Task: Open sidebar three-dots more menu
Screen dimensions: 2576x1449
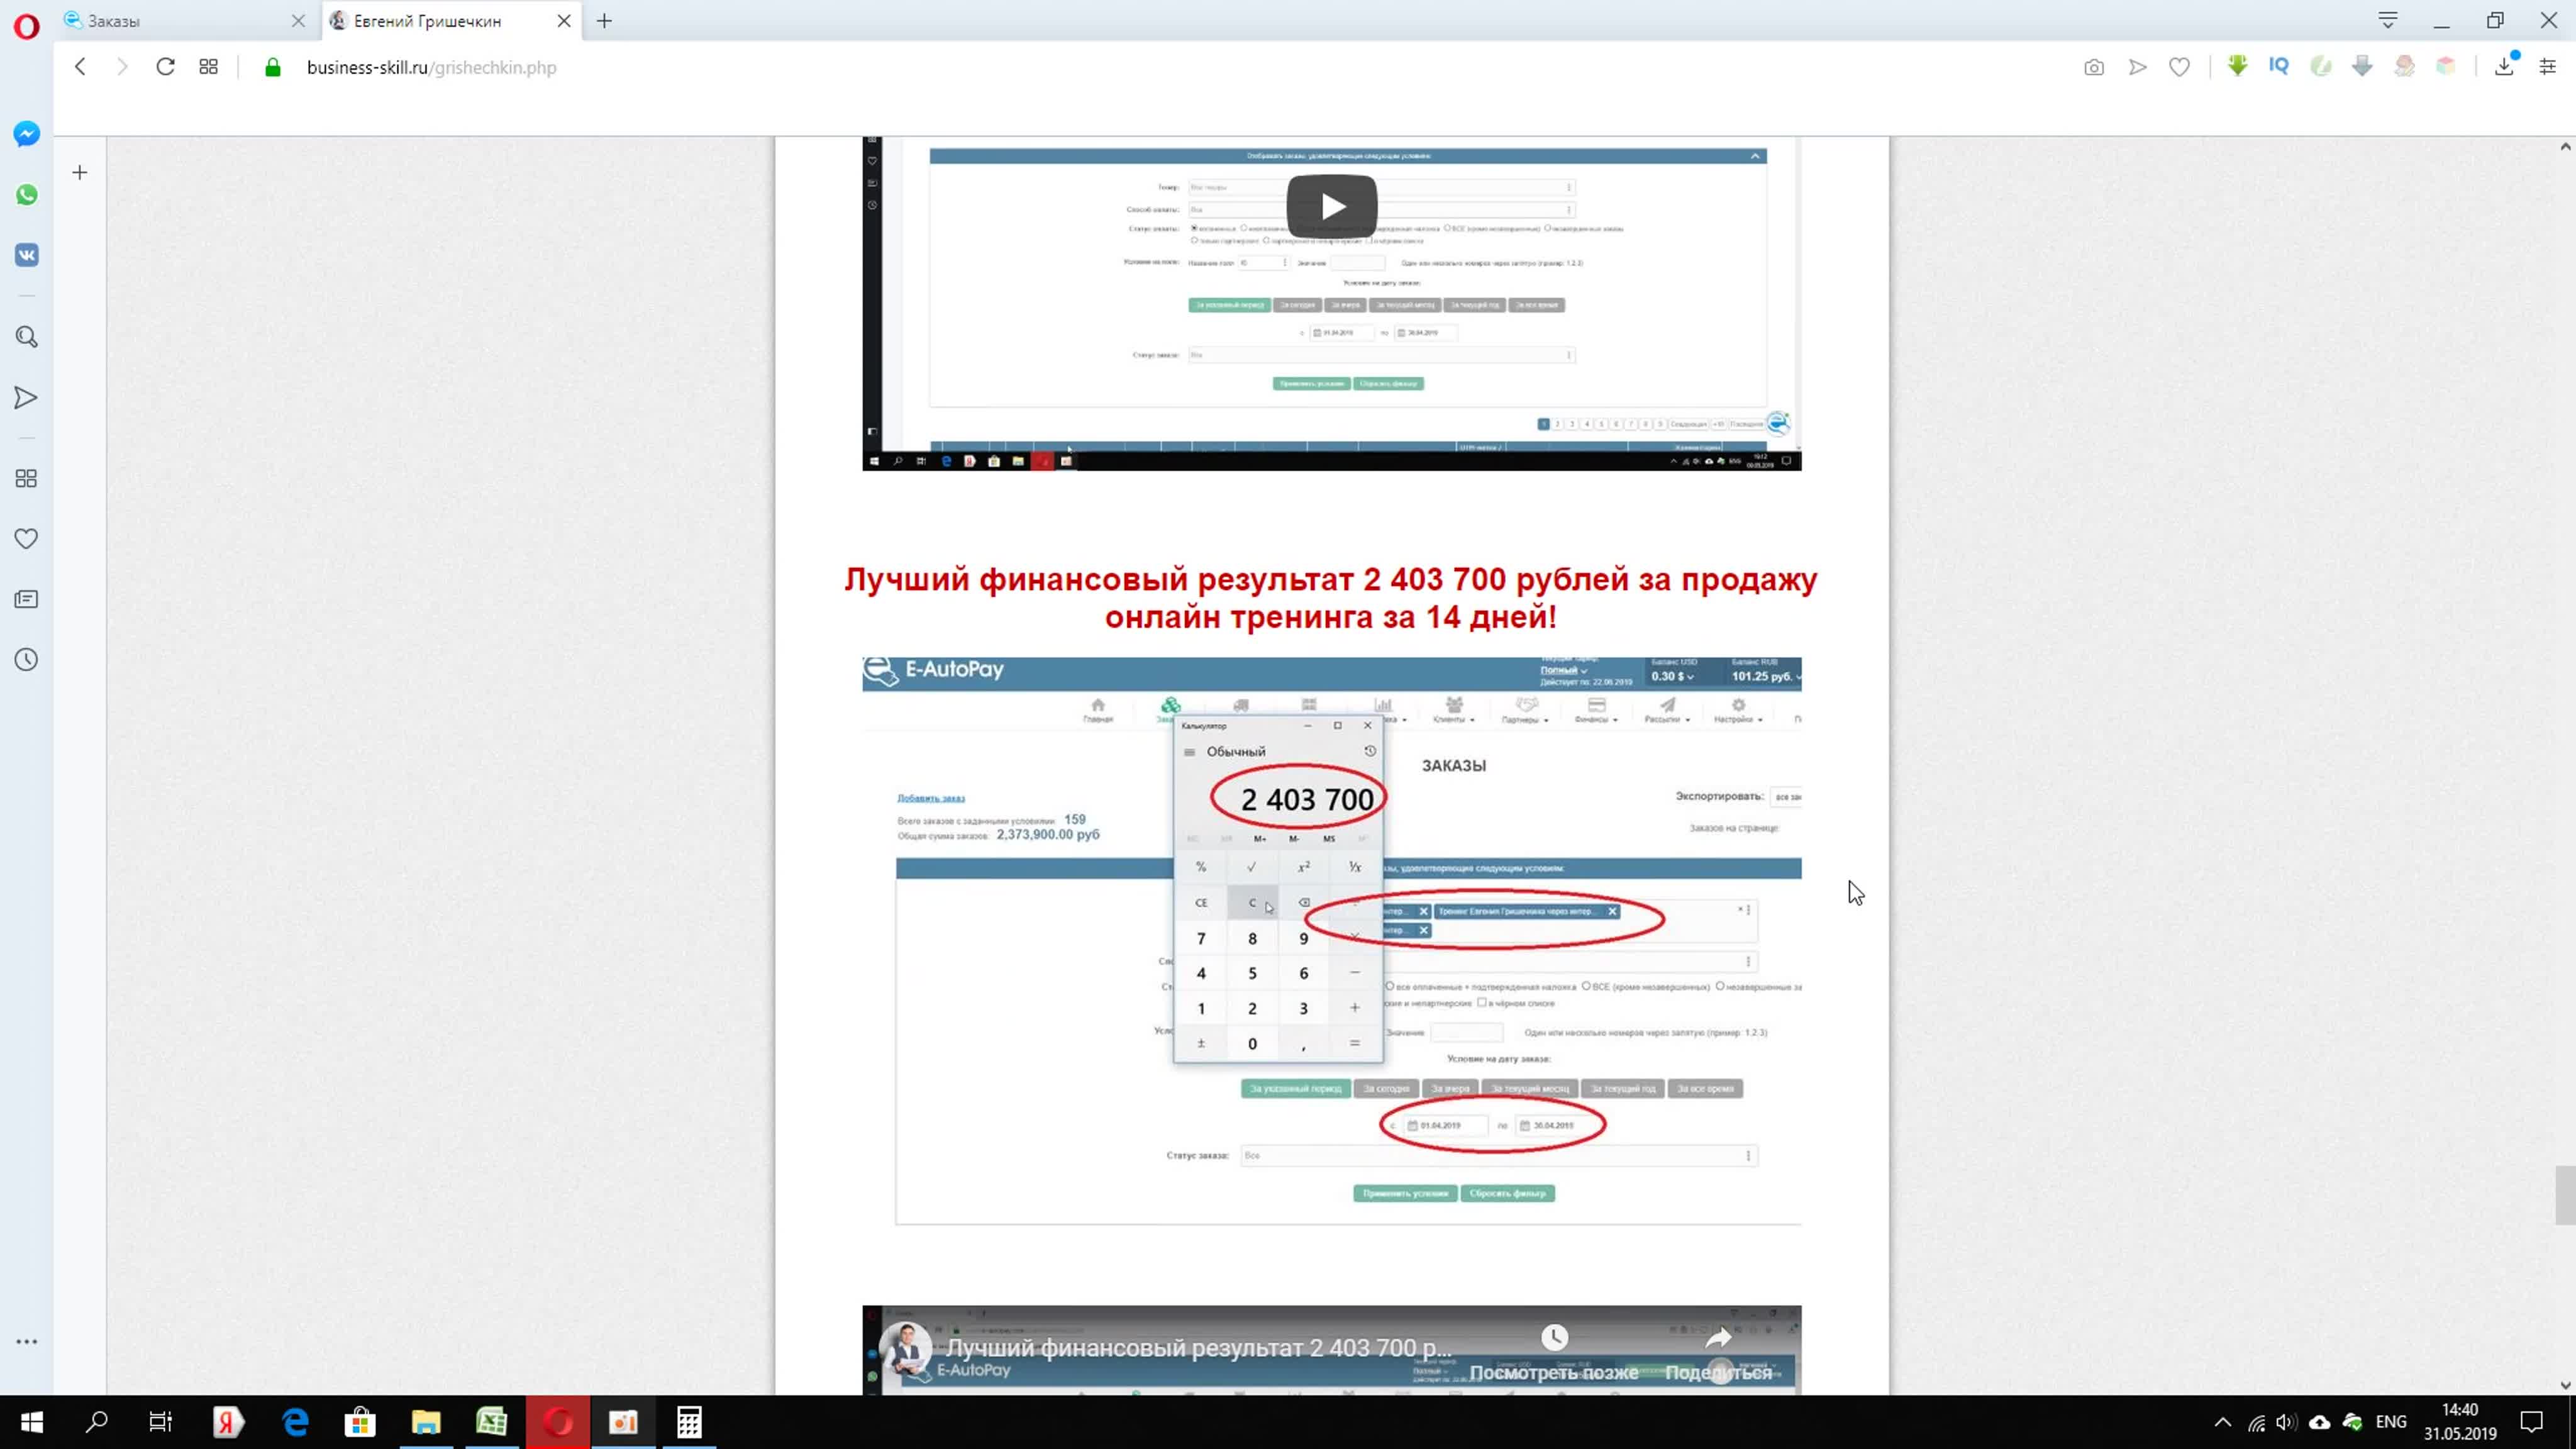Action: [27, 1342]
